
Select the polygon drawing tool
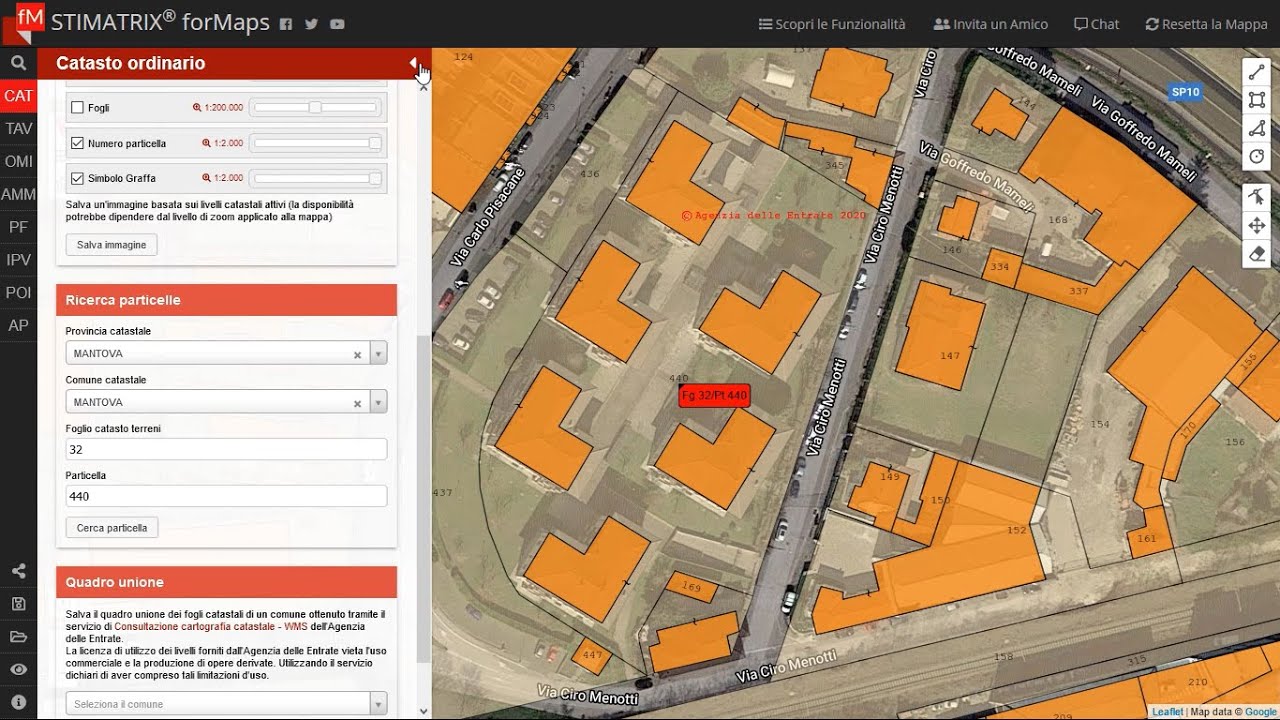coord(1257,128)
